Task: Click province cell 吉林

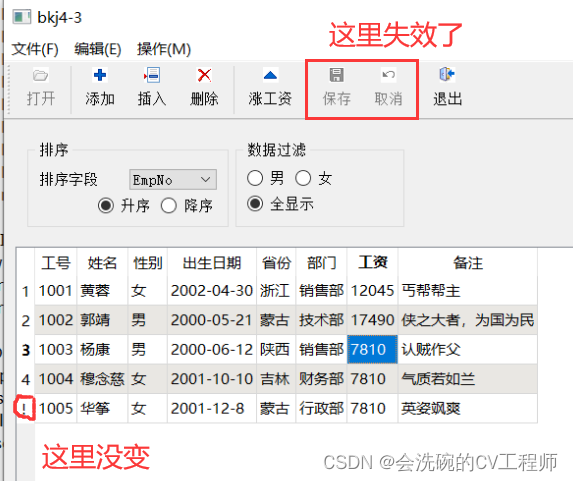Action: (x=276, y=379)
